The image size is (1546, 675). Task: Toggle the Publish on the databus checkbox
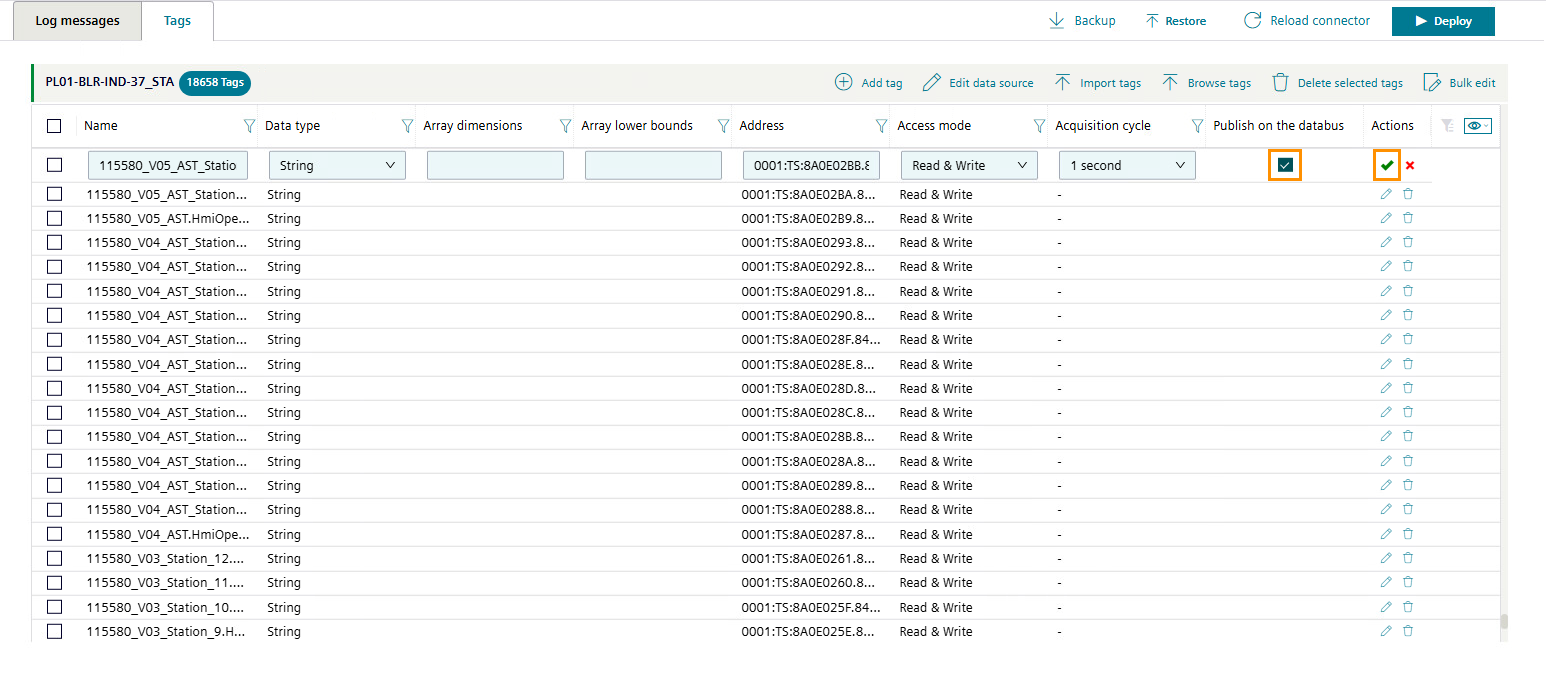[1285, 165]
